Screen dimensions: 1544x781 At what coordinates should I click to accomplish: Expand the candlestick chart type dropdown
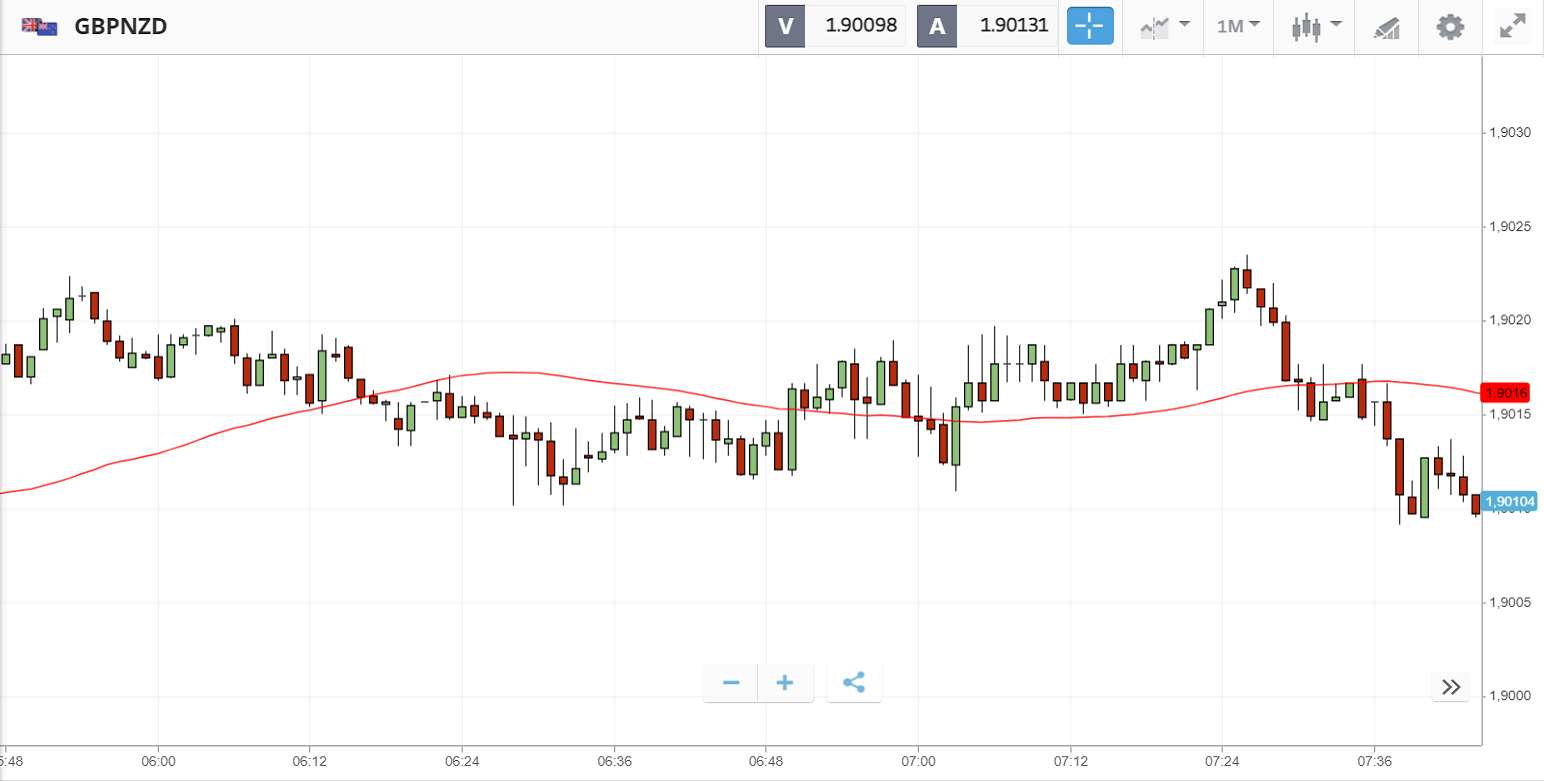pyautogui.click(x=1315, y=26)
